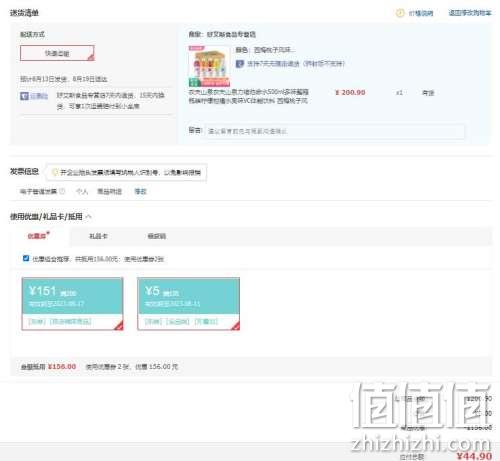Click the electronic invoice help icon
Screen dimensions: 500x461
(x=62, y=191)
